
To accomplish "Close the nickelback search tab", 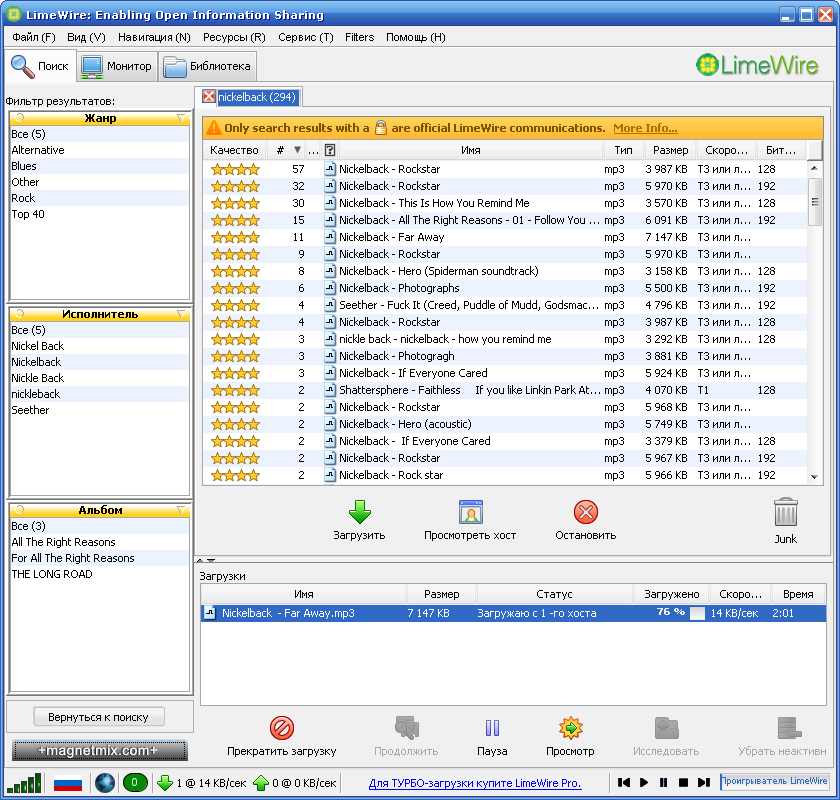I will (209, 96).
